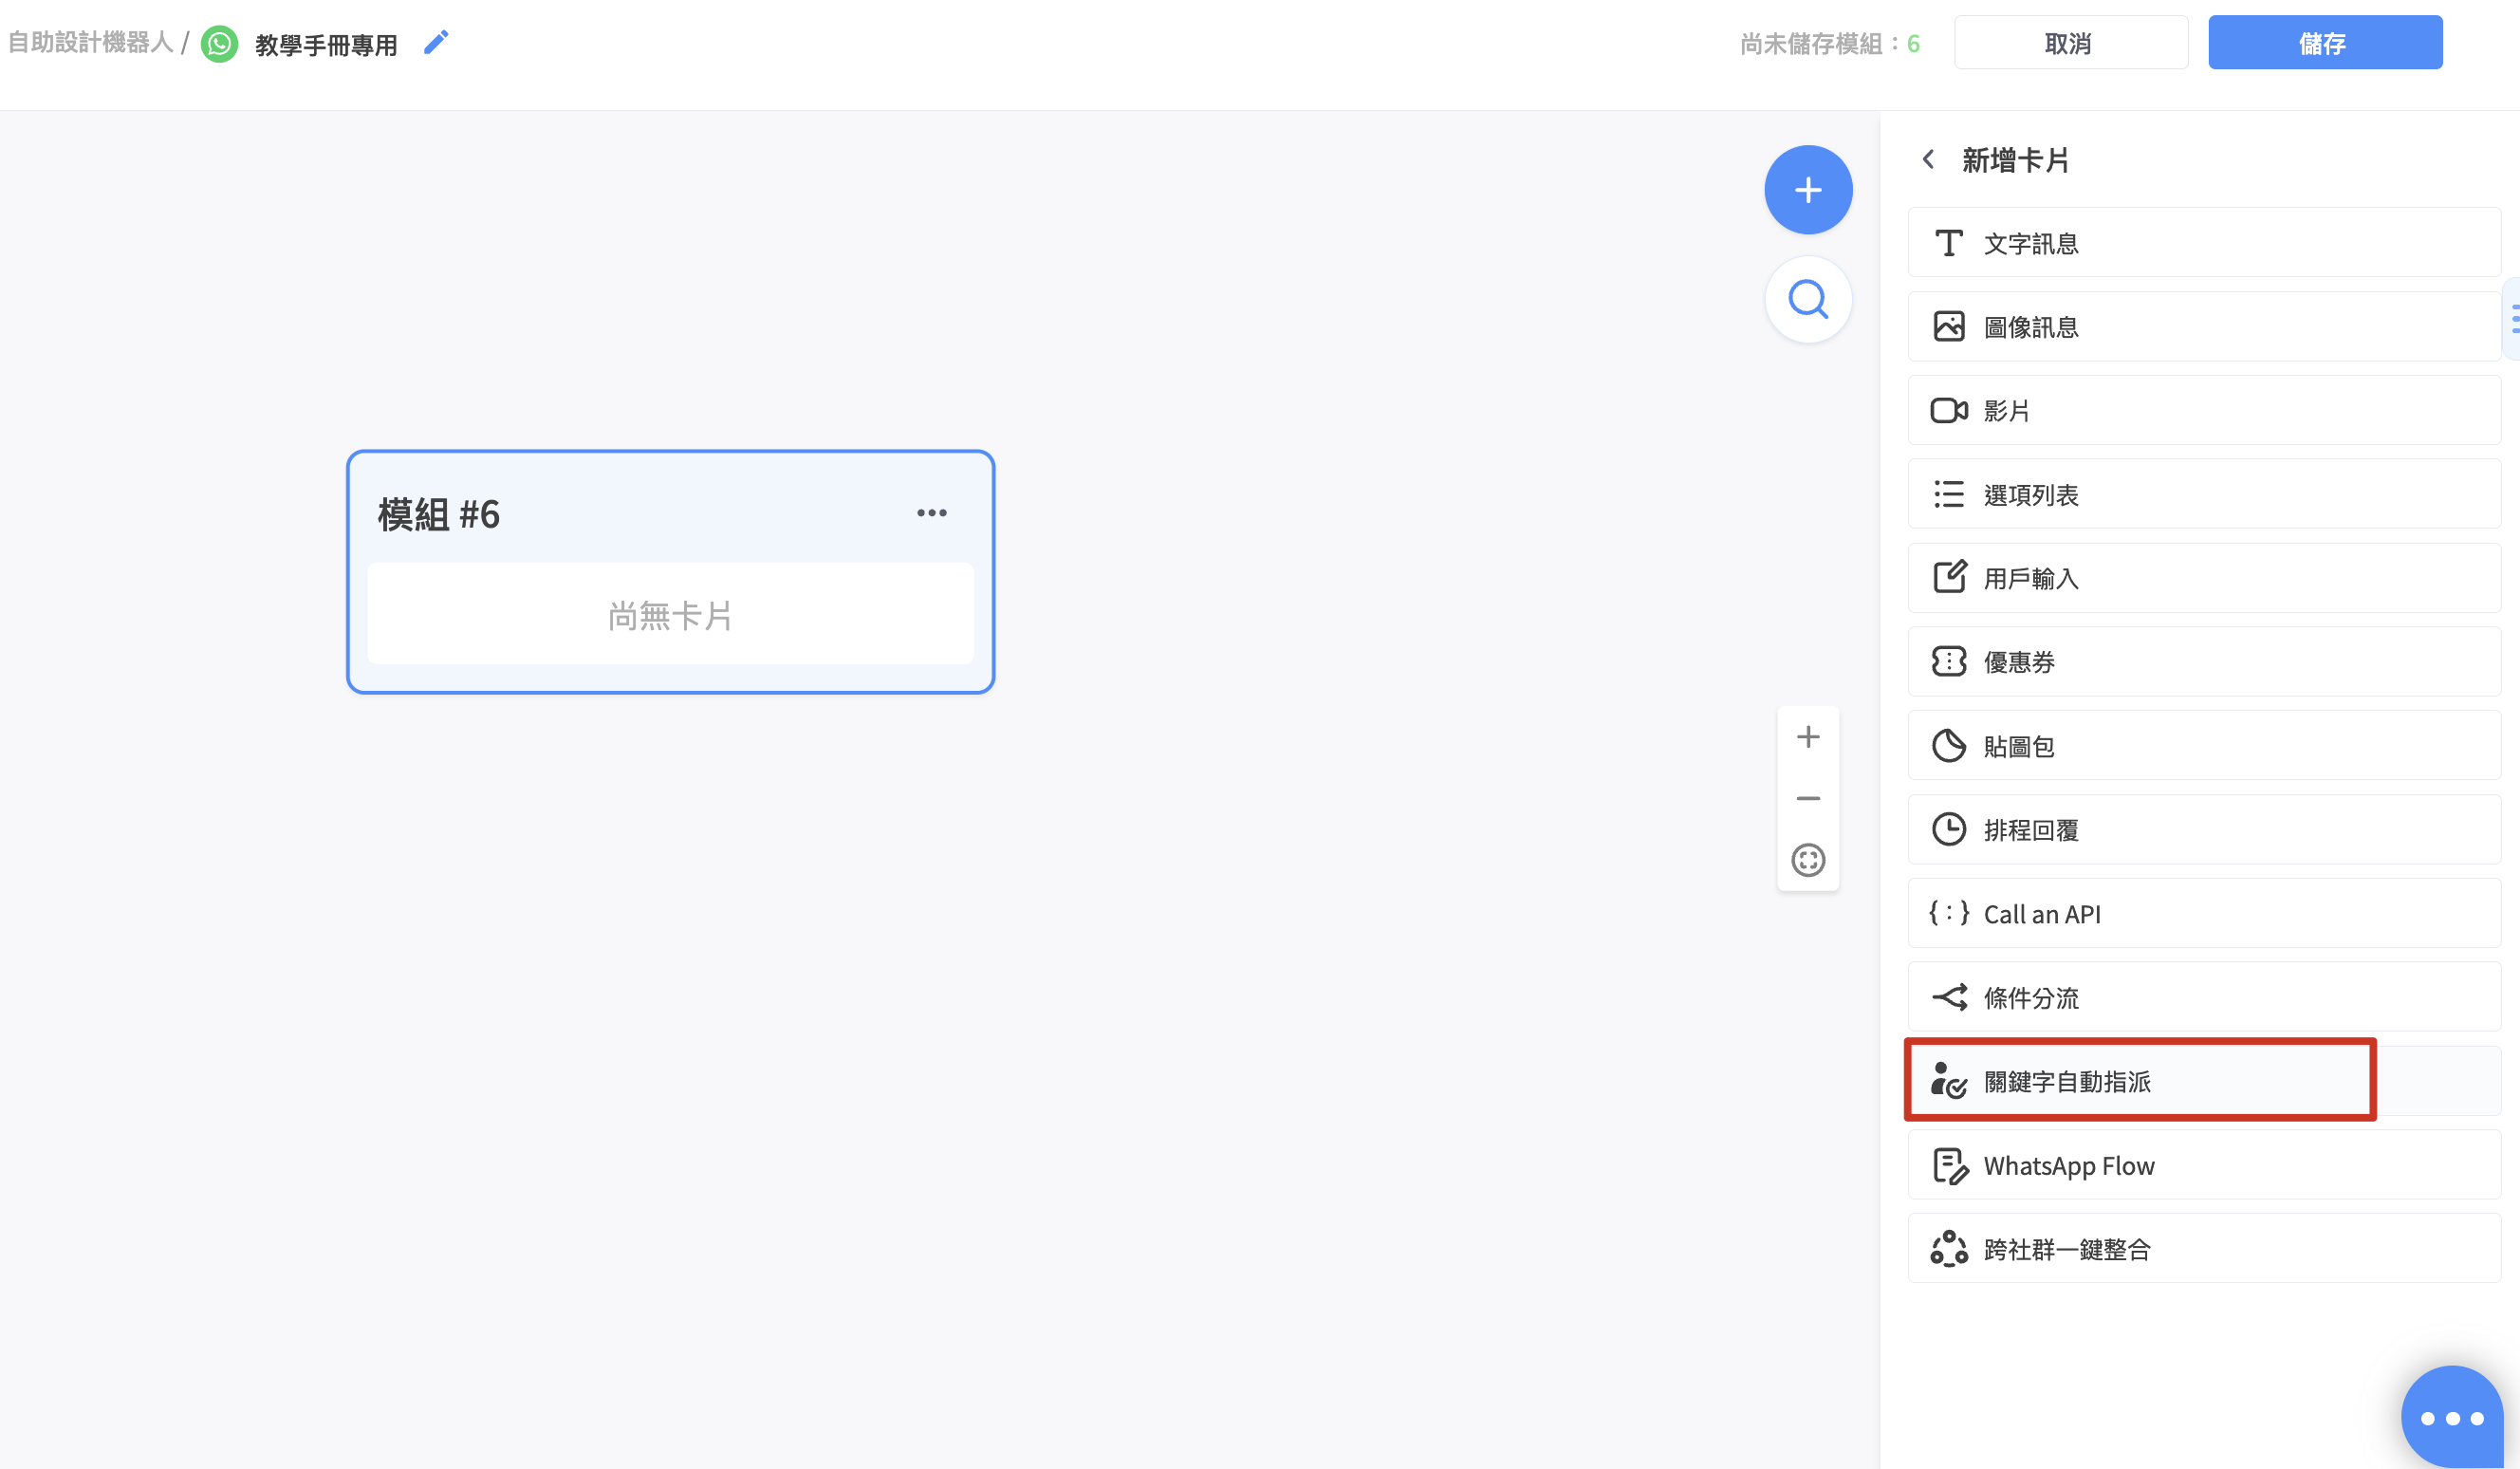Add a 選項列表 card
This screenshot has width=2520, height=1469.
pyautogui.click(x=2203, y=494)
